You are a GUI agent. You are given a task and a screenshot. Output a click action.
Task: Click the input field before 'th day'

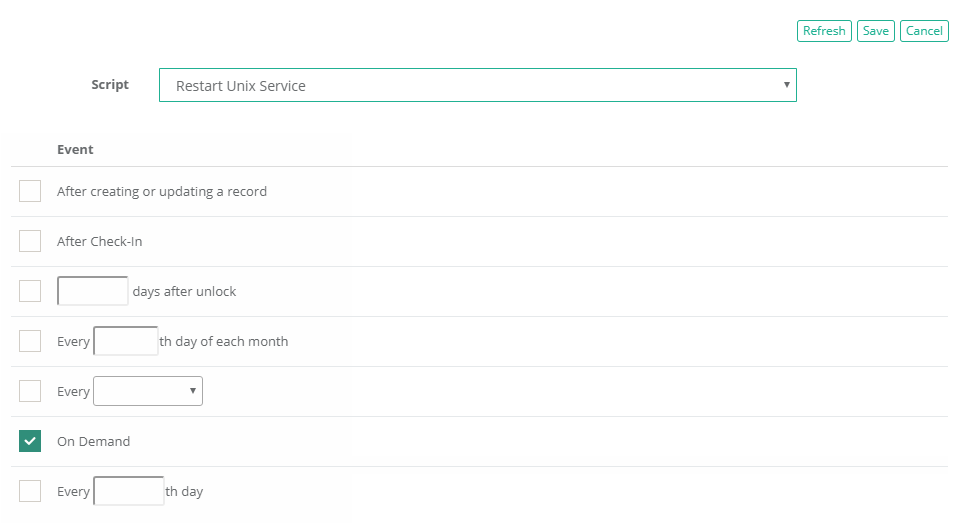point(128,491)
